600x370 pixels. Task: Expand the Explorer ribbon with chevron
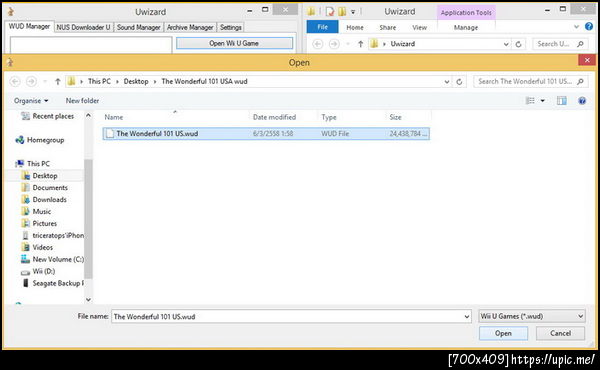point(577,27)
